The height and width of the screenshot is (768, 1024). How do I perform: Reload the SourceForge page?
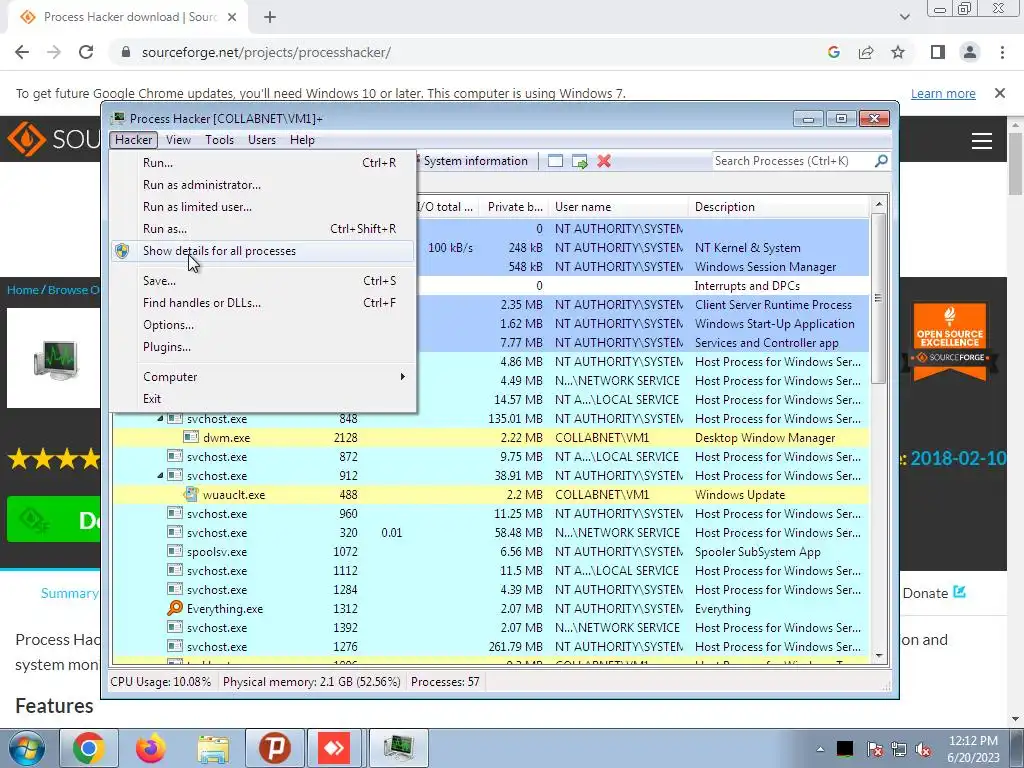click(x=86, y=52)
